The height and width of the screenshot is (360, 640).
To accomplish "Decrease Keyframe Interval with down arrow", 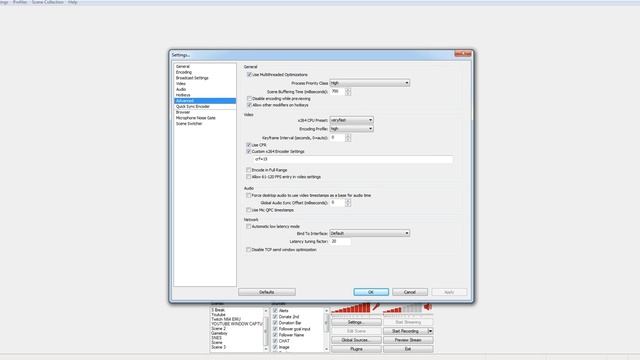I will [348, 140].
